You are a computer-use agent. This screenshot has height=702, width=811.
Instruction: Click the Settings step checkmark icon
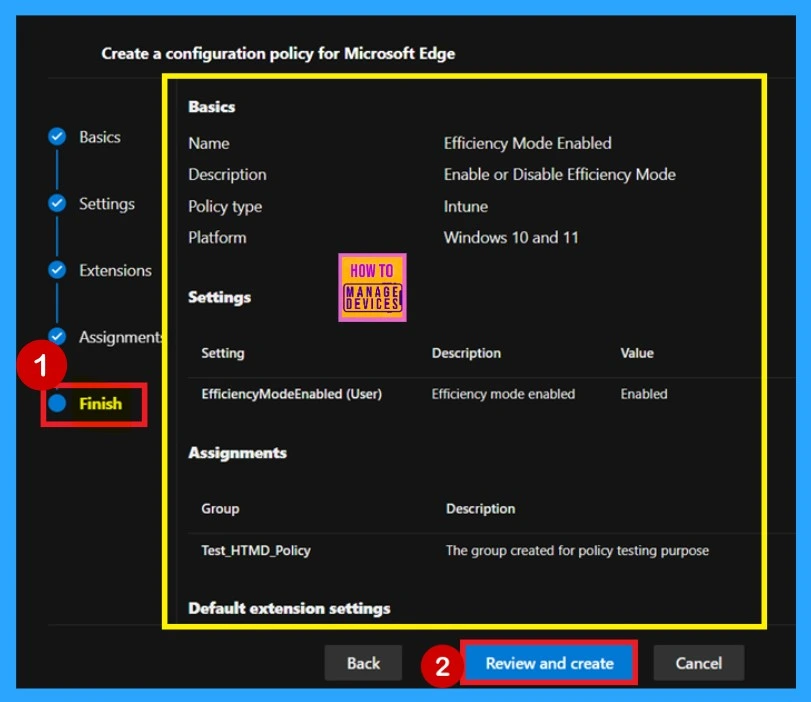[57, 203]
